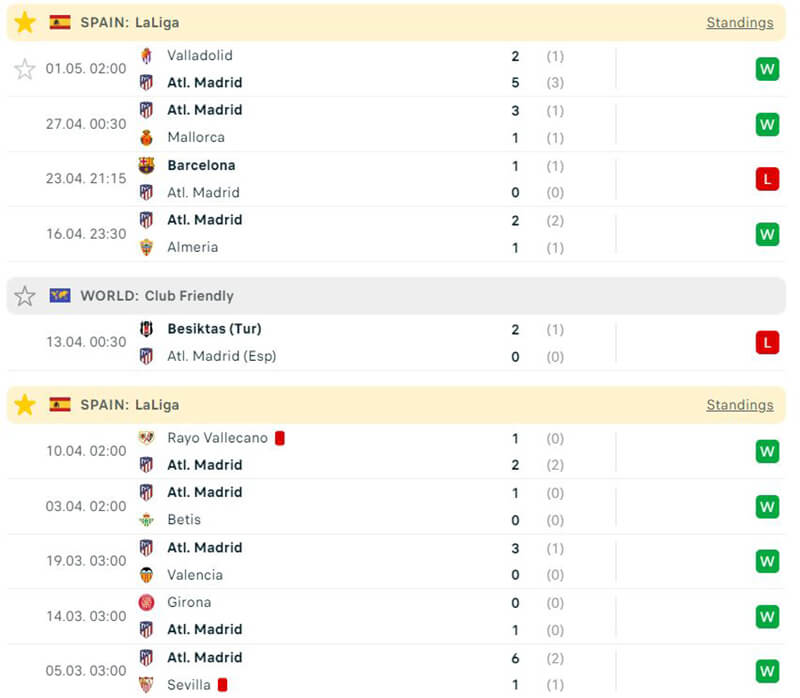Click the Almeria club crest icon
Screen dimensions: 800x698
[x=147, y=248]
